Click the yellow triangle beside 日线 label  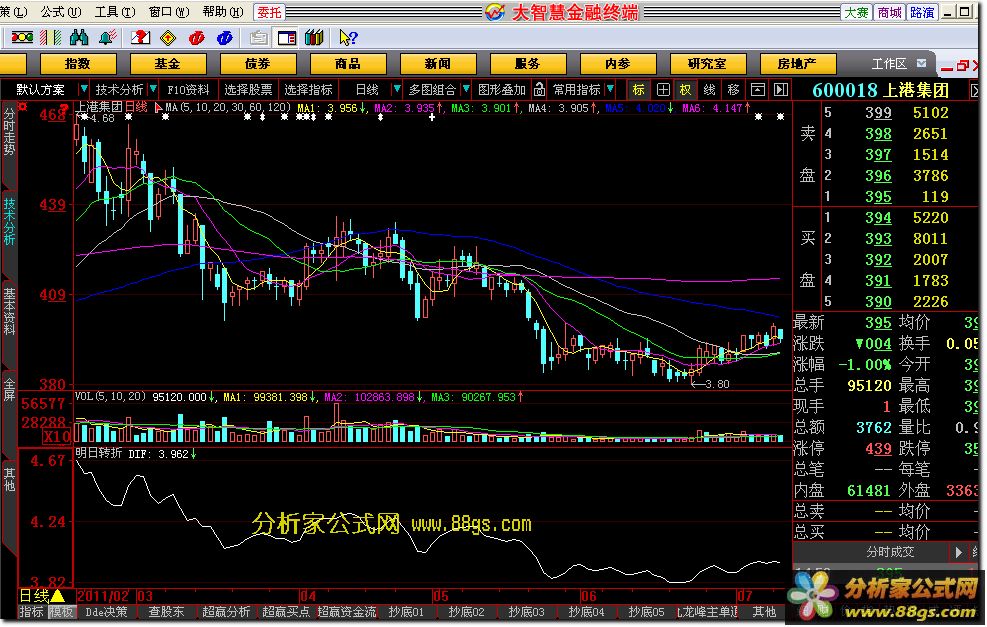(x=57, y=596)
